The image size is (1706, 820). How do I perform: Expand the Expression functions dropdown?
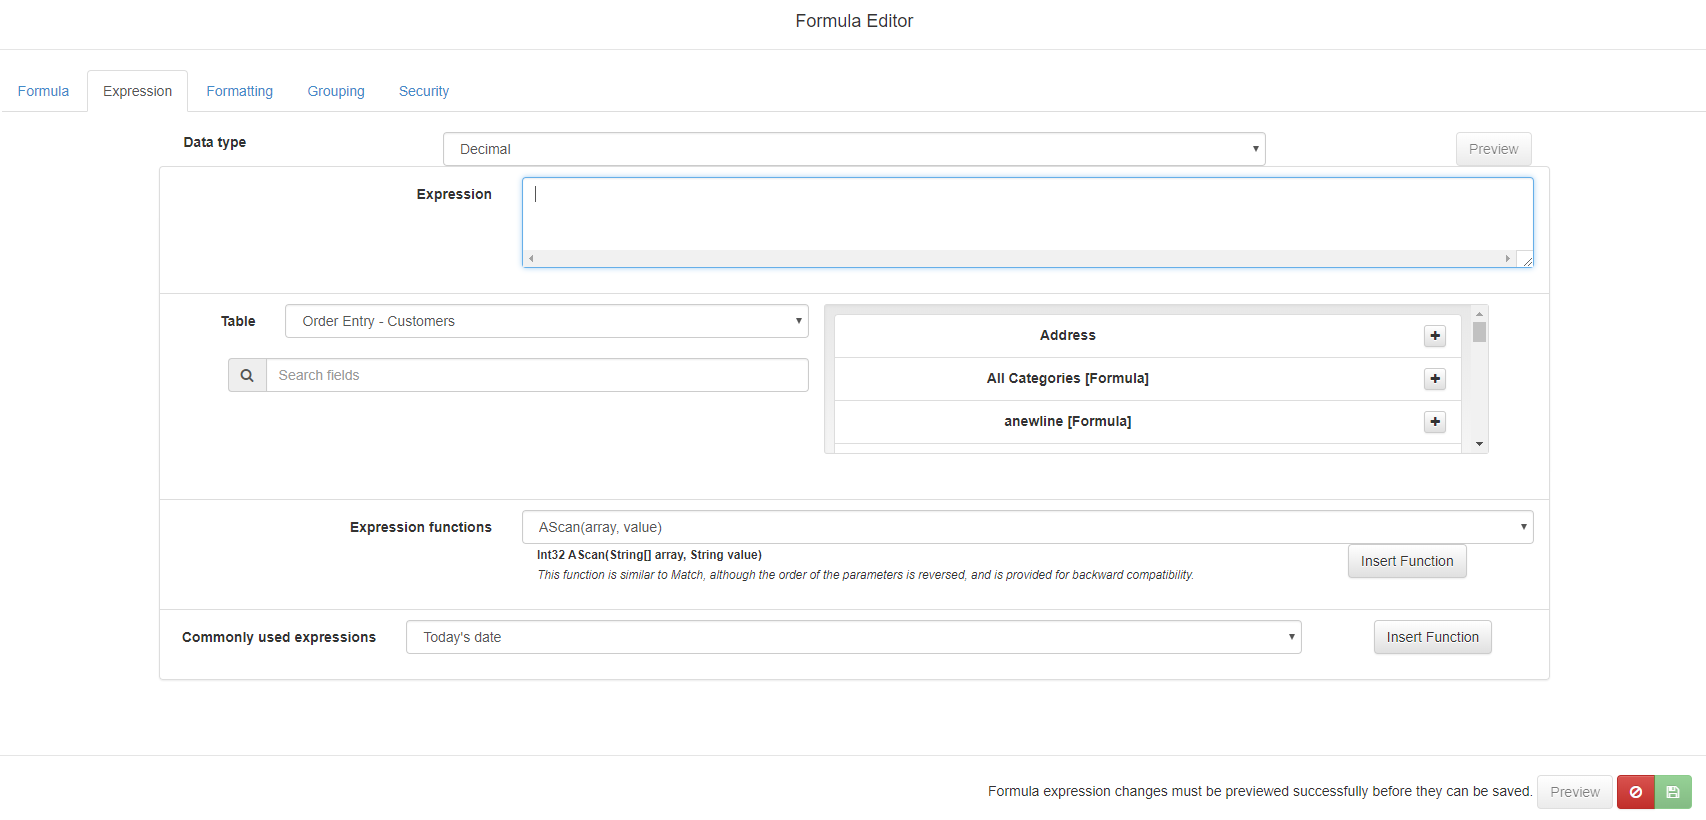pyautogui.click(x=1027, y=527)
